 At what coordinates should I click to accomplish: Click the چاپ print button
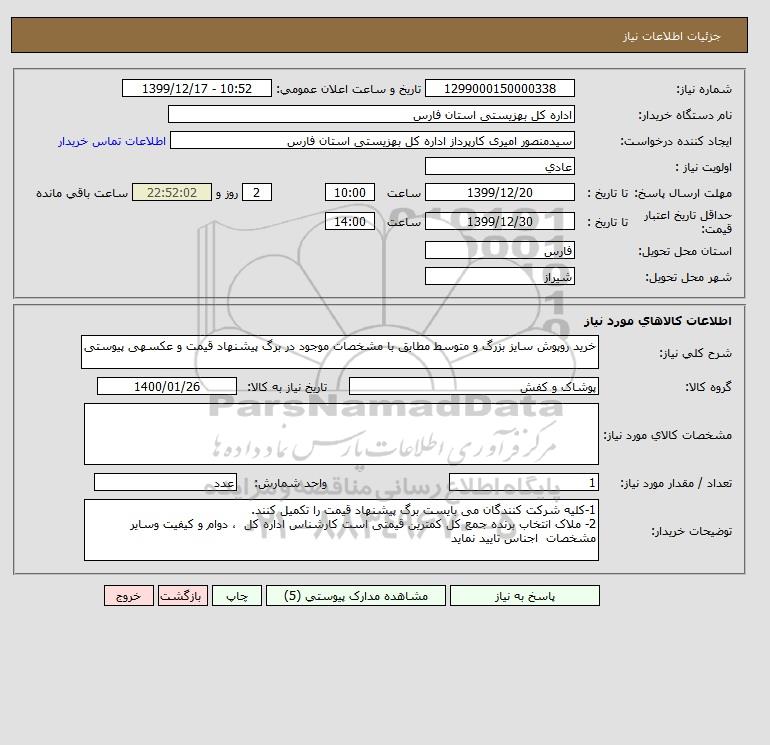click(x=237, y=595)
